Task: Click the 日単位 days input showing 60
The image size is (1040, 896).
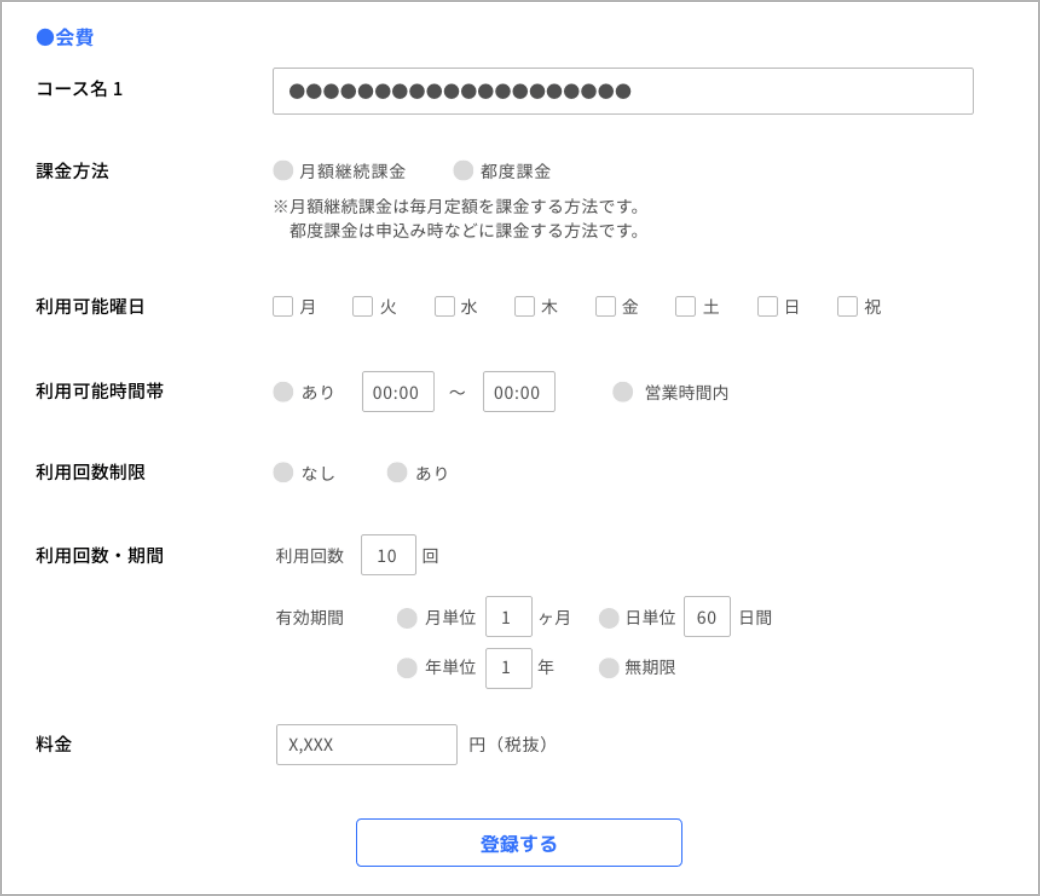Action: pyautogui.click(x=707, y=618)
